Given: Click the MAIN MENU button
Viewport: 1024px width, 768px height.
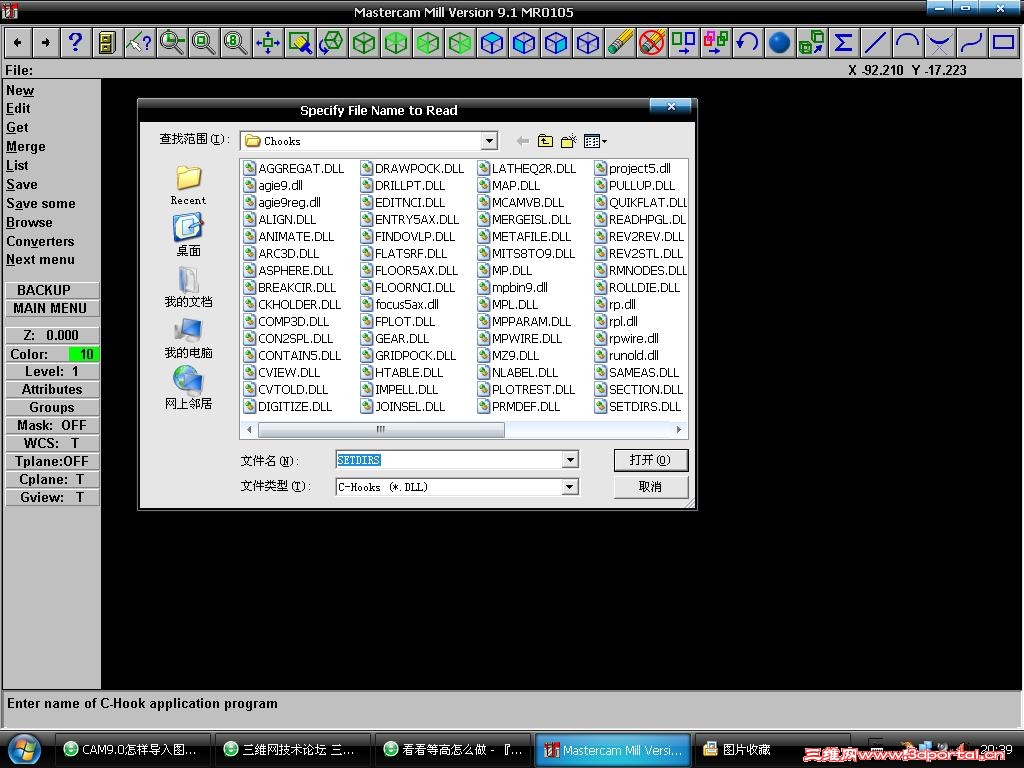Looking at the screenshot, I should coord(52,308).
